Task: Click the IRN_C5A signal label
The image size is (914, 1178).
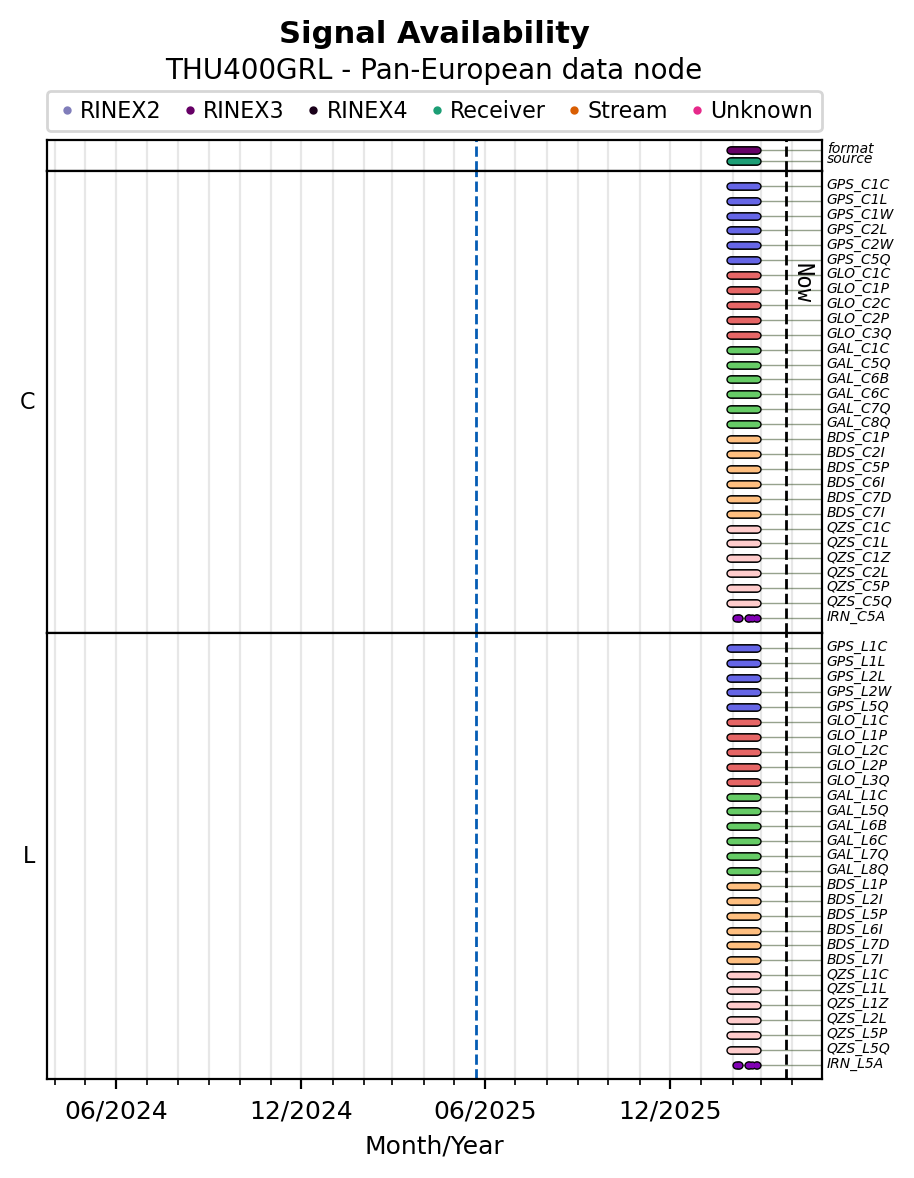Action: [x=855, y=617]
